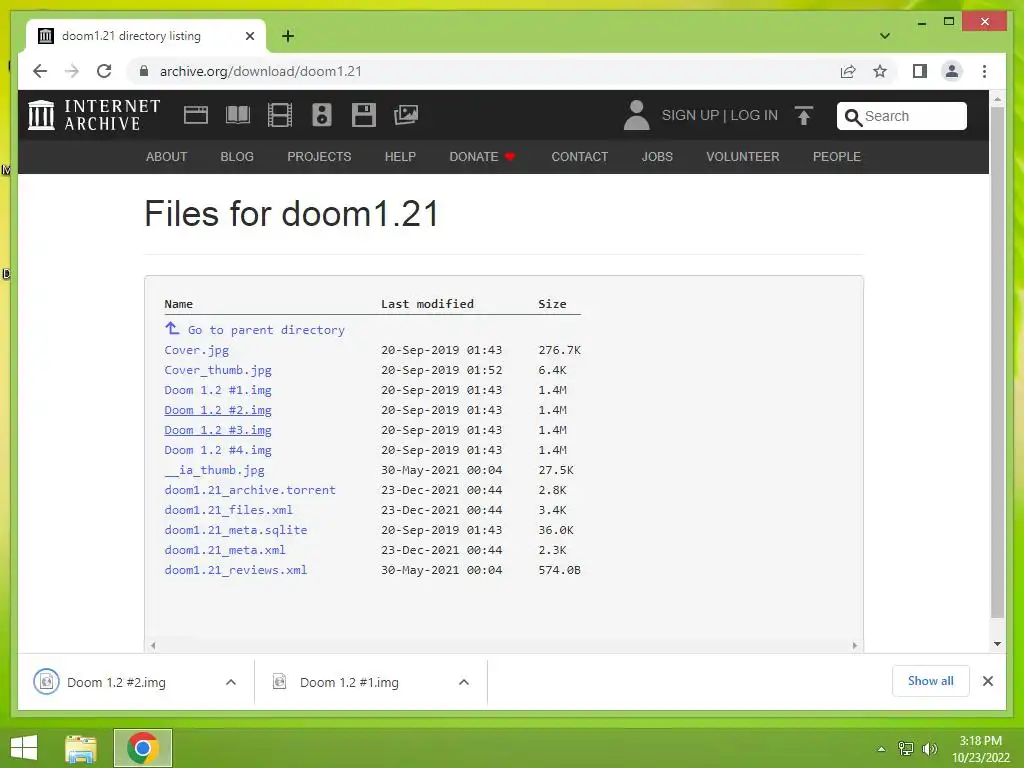Click the SIGN UP link

point(690,116)
